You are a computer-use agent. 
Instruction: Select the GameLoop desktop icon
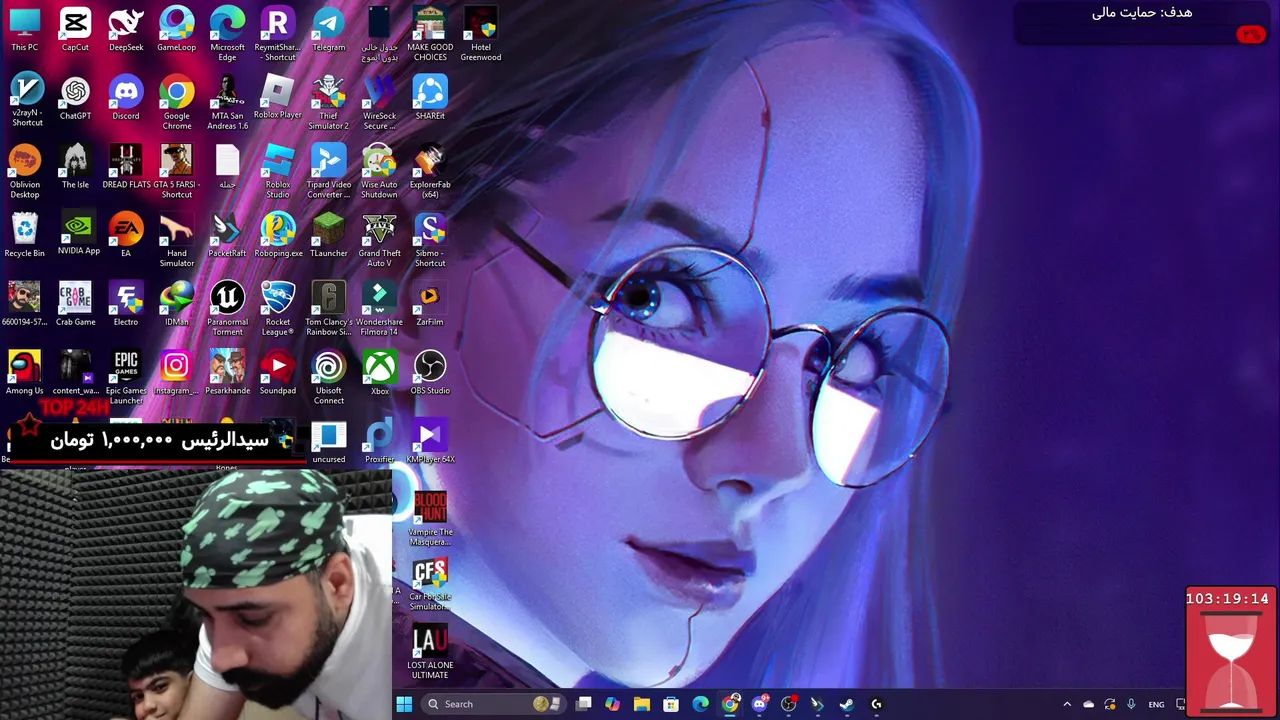click(177, 29)
